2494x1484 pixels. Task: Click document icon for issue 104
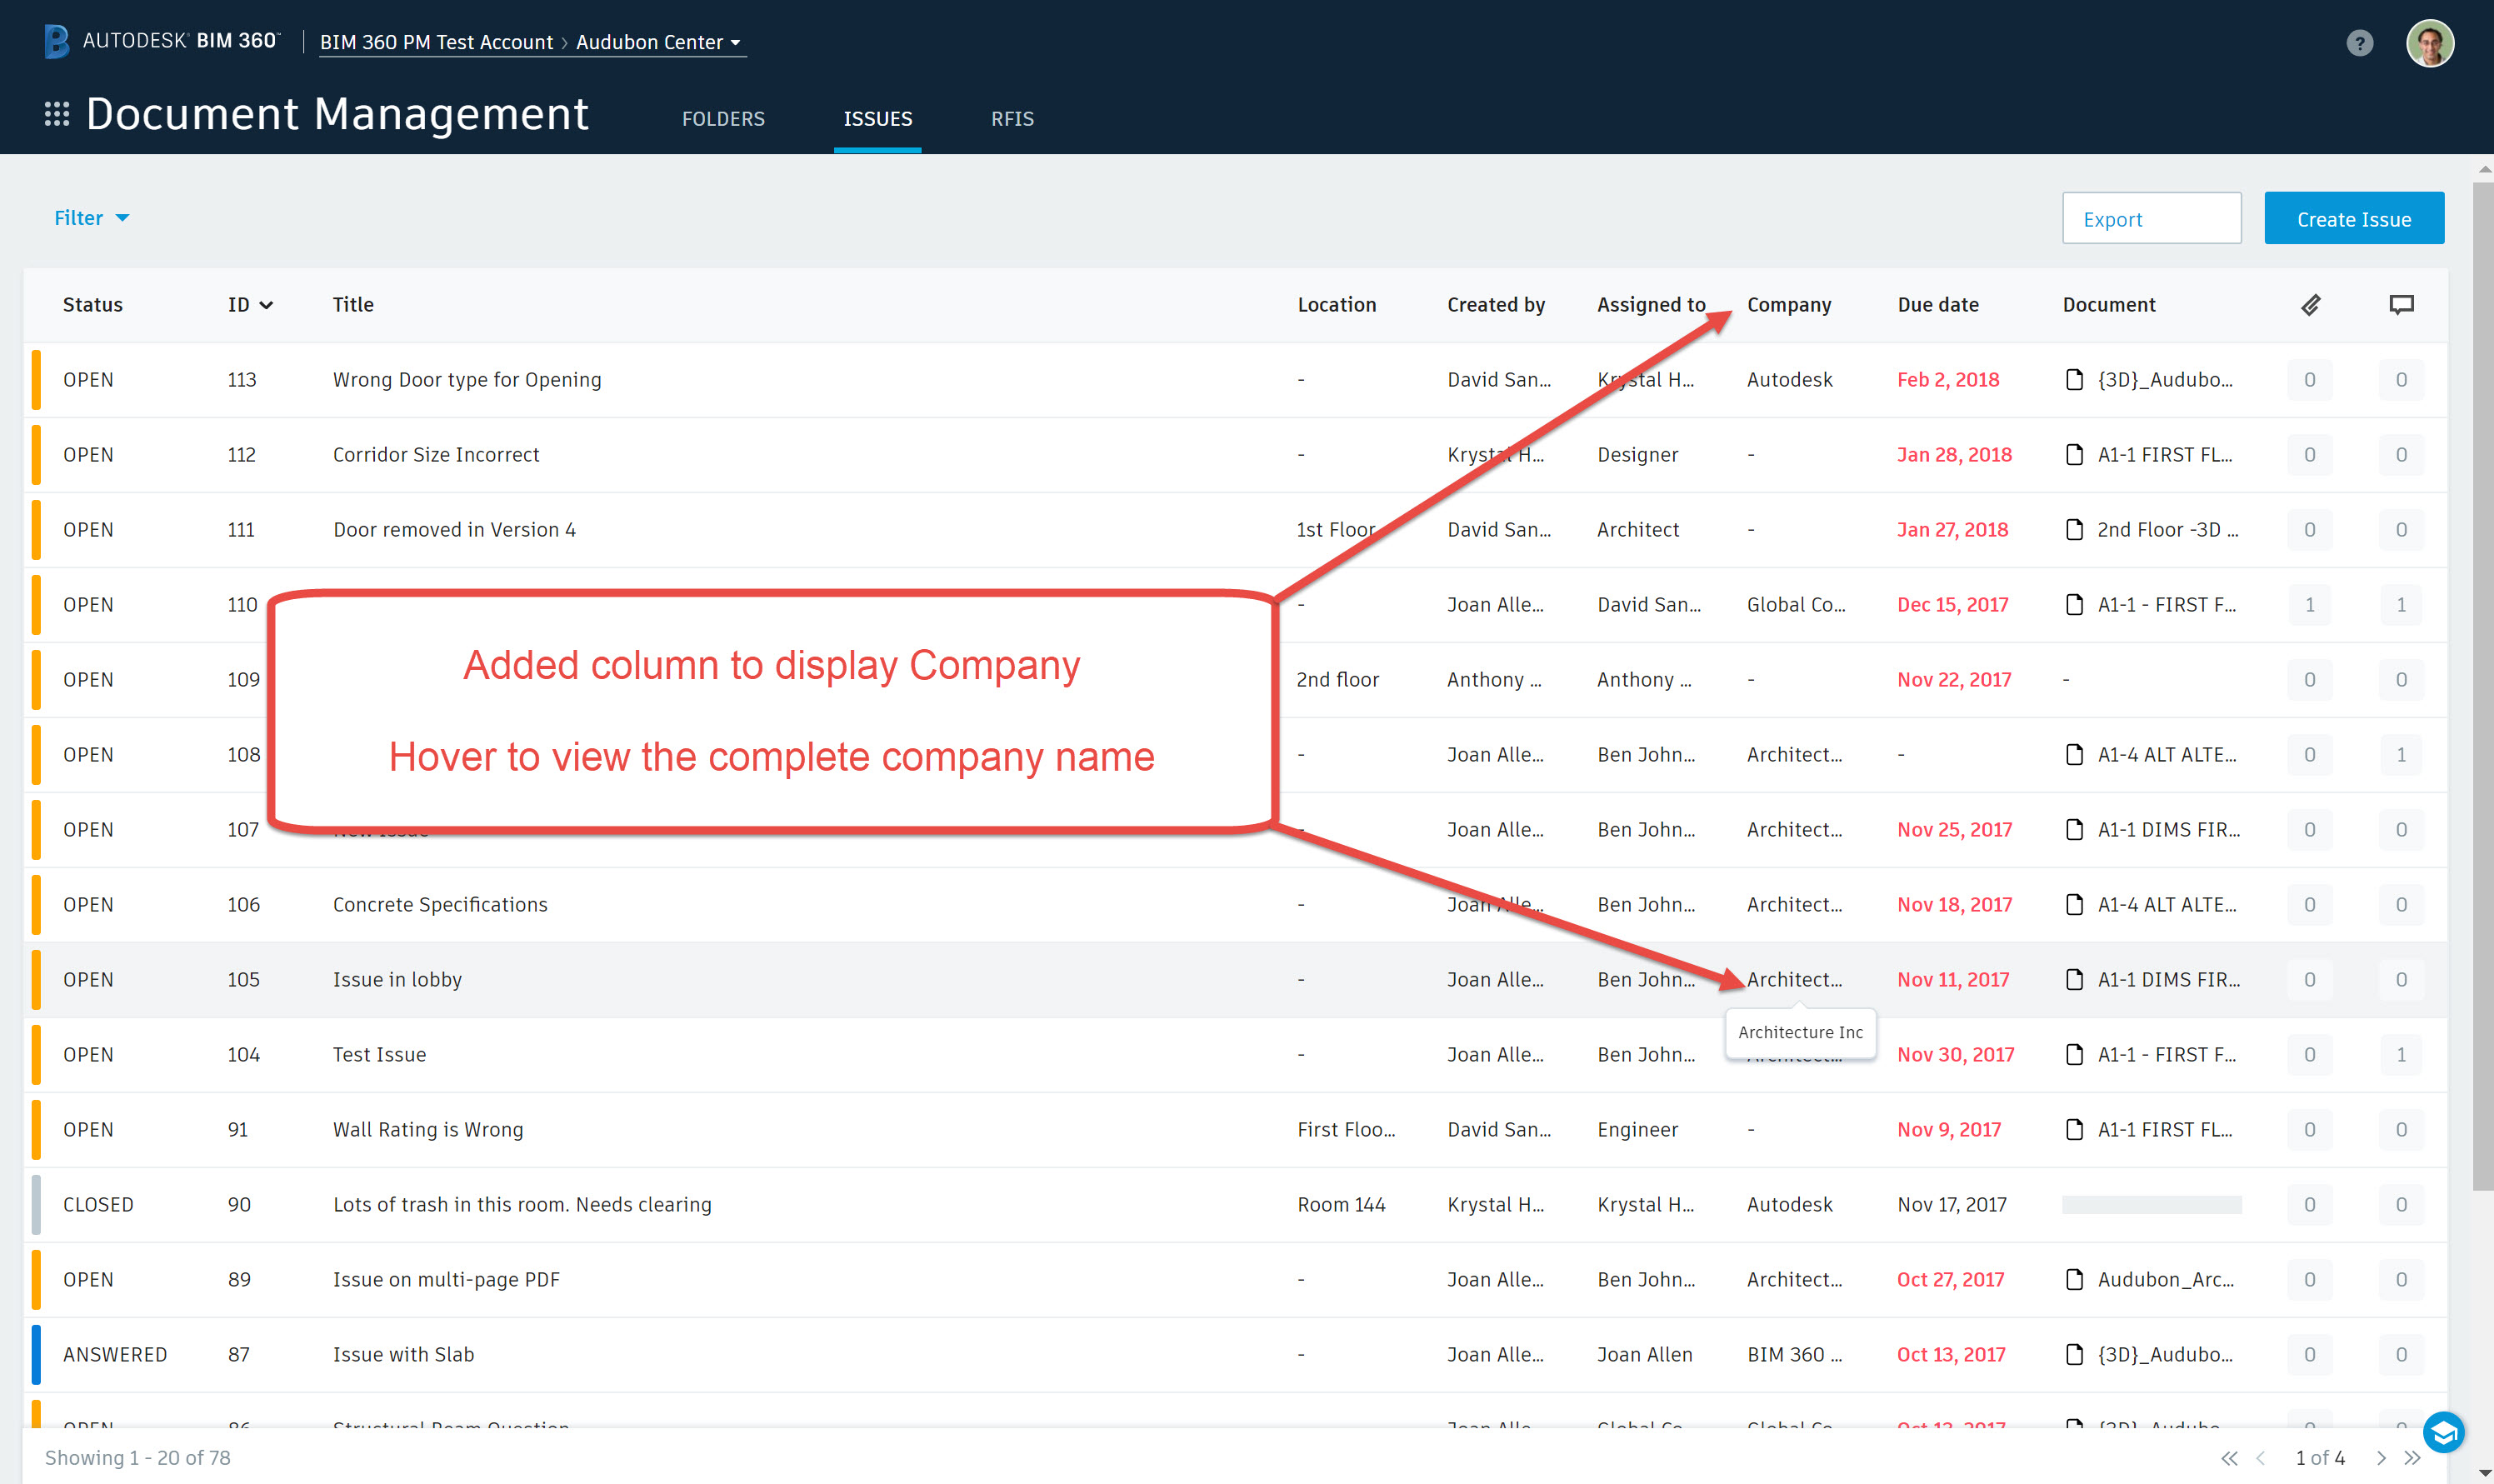point(2074,1055)
